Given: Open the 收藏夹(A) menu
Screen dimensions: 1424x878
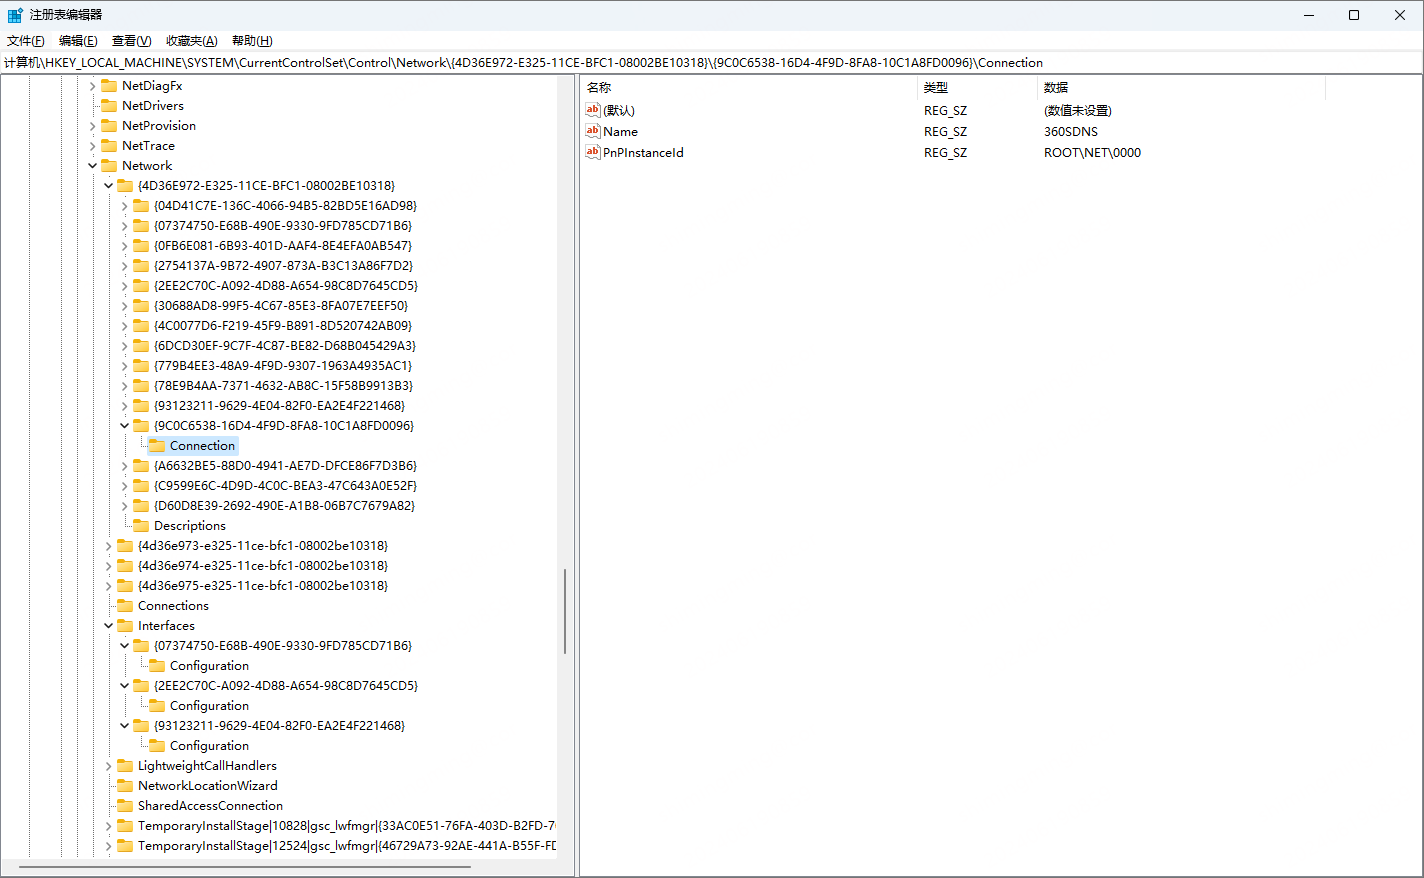Looking at the screenshot, I should tap(191, 41).
